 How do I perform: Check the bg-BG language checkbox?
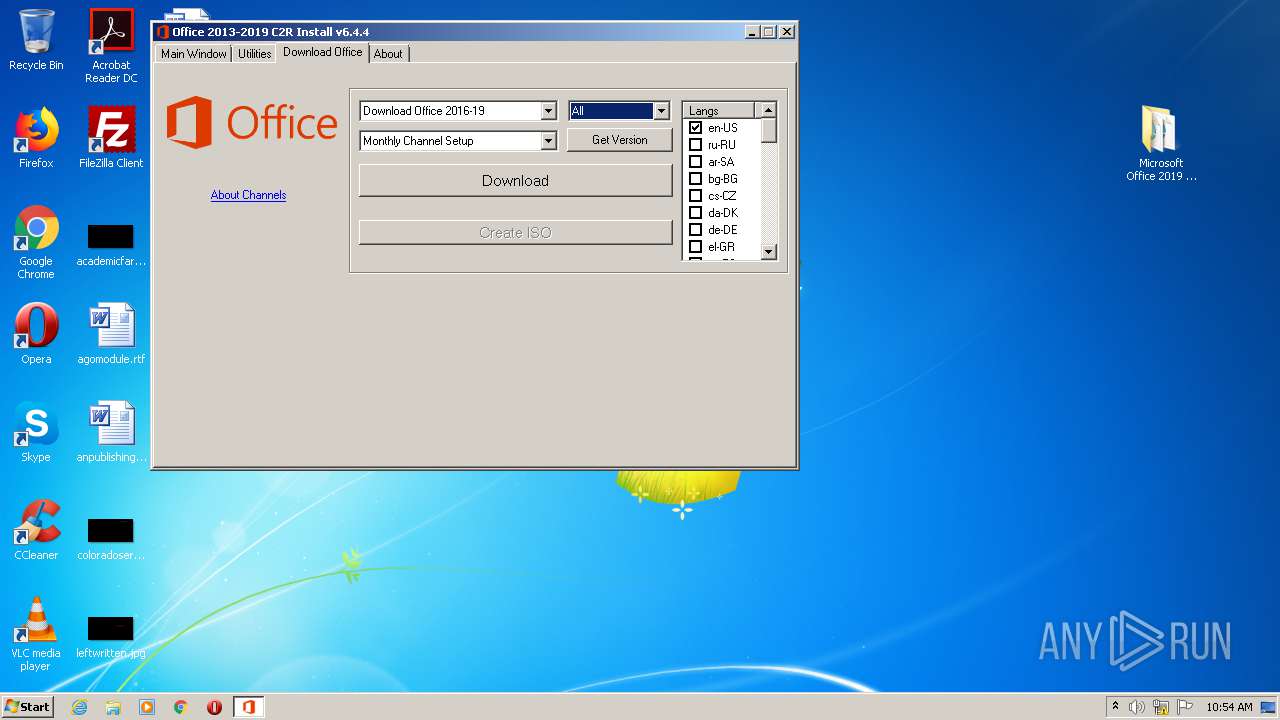(x=696, y=179)
